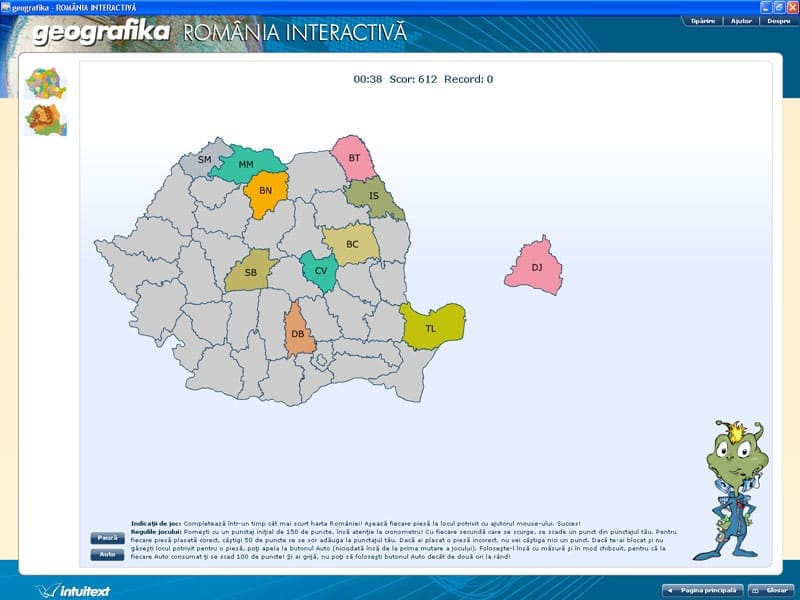The width and height of the screenshot is (800, 600).
Task: Open the Tipărire menu tab
Action: click(703, 20)
